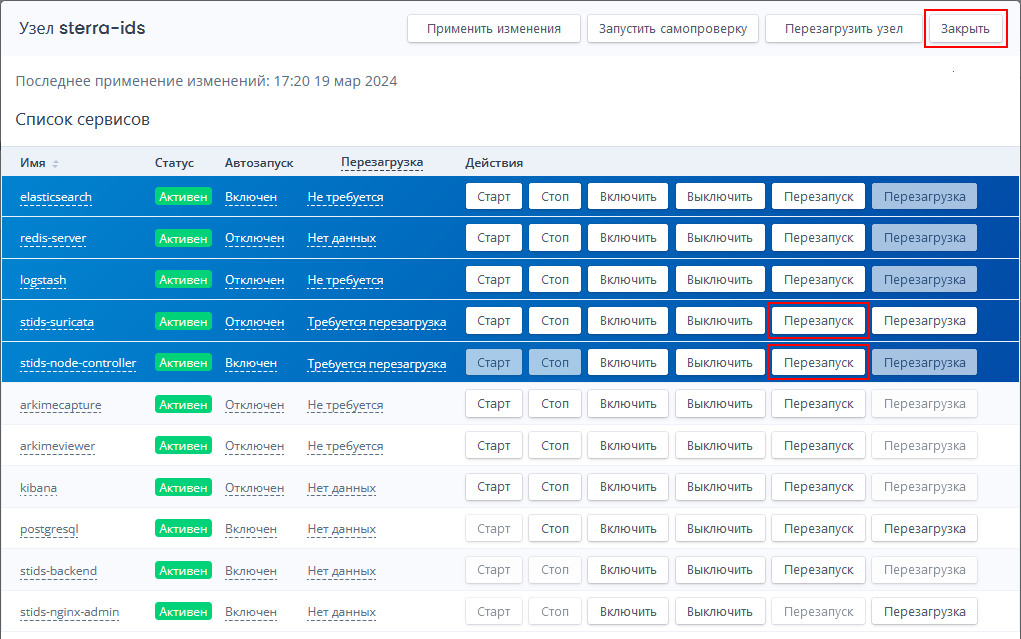Image resolution: width=1021 pixels, height=639 pixels.
Task: Click Перезапуск for elasticsearch
Action: click(x=818, y=197)
